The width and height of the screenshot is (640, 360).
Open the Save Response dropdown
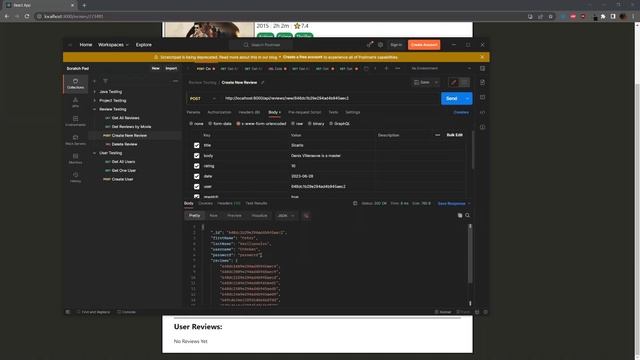point(454,203)
